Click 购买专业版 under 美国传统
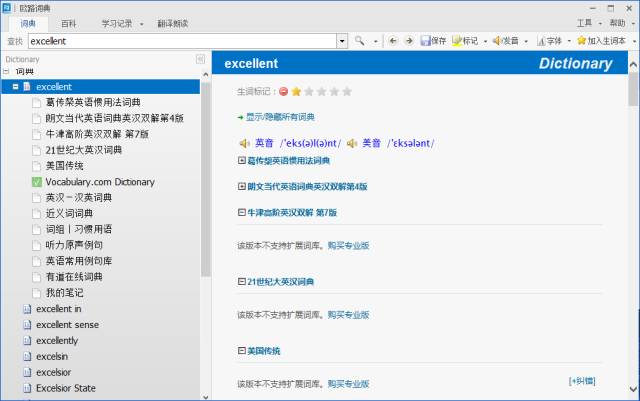This screenshot has height=401, width=640. pos(349,384)
